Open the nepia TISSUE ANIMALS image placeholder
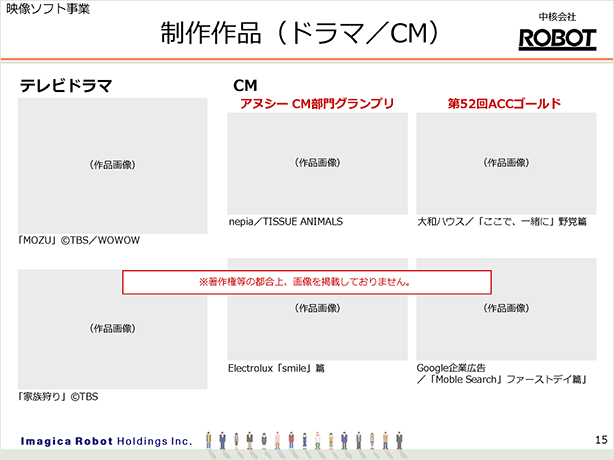Viewport: 614px width, 460px height. (318, 164)
